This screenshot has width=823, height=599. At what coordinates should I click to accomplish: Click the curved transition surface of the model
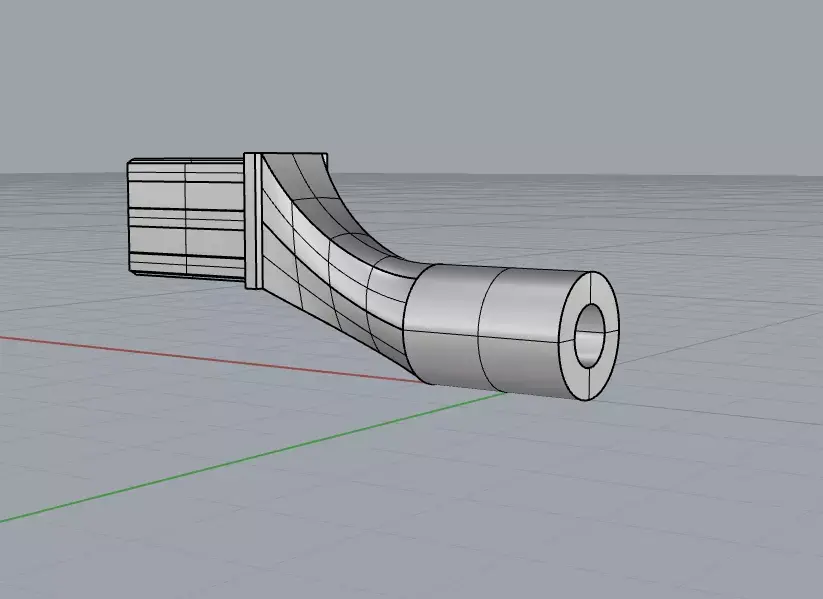(330, 250)
